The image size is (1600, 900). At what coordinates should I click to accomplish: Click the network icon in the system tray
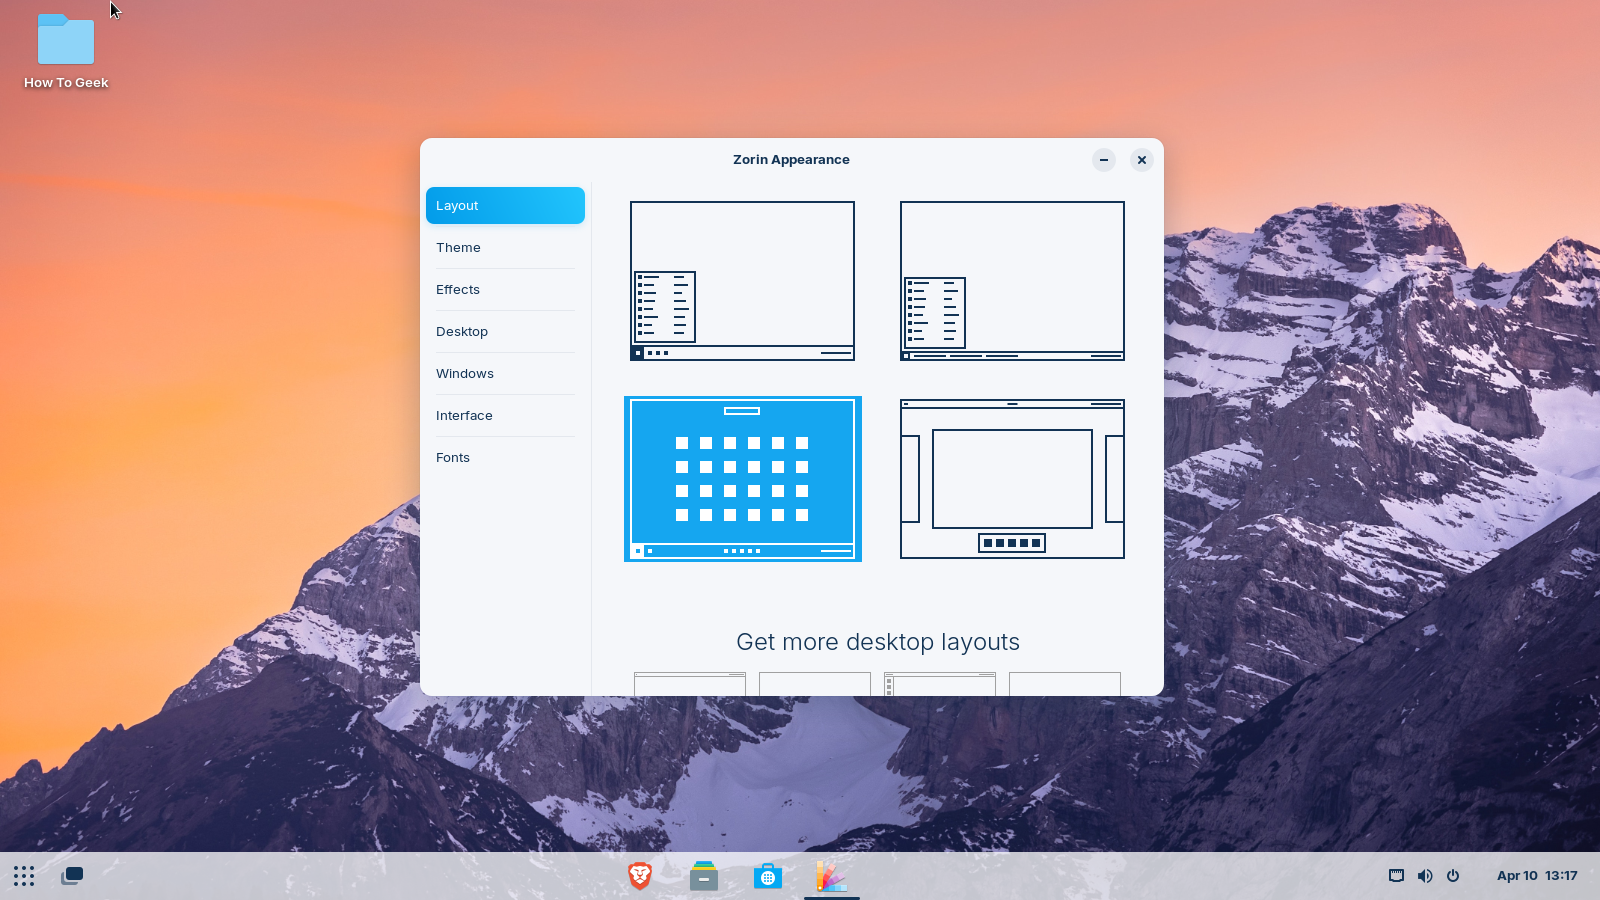(x=1396, y=875)
